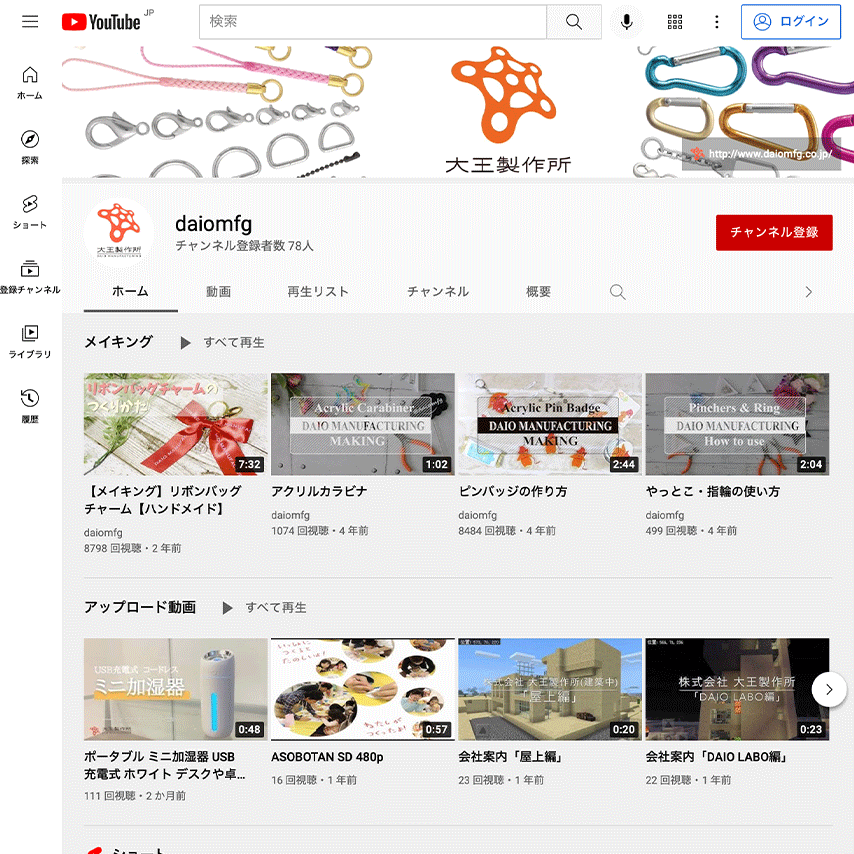Play all uploaded videos すべて再生
This screenshot has height=854, width=854.
pos(265,608)
